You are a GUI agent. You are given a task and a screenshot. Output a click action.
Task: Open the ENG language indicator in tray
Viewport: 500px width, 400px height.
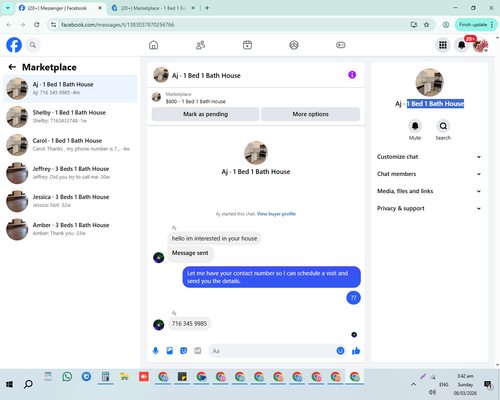click(444, 384)
